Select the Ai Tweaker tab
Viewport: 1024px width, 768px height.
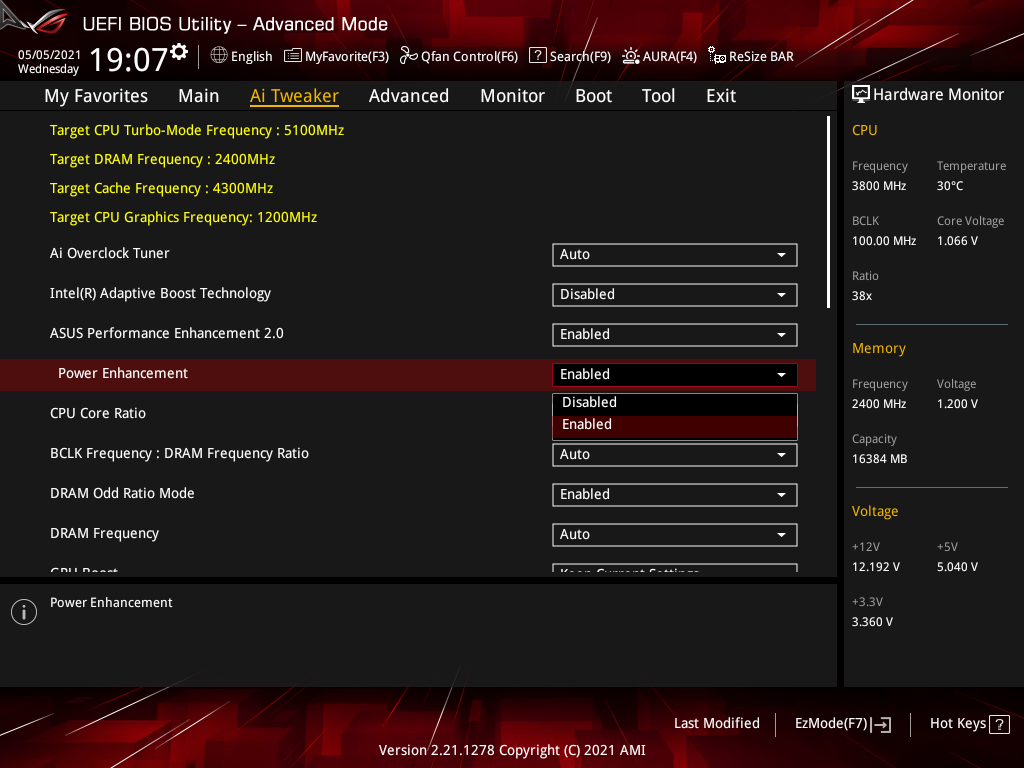click(295, 96)
